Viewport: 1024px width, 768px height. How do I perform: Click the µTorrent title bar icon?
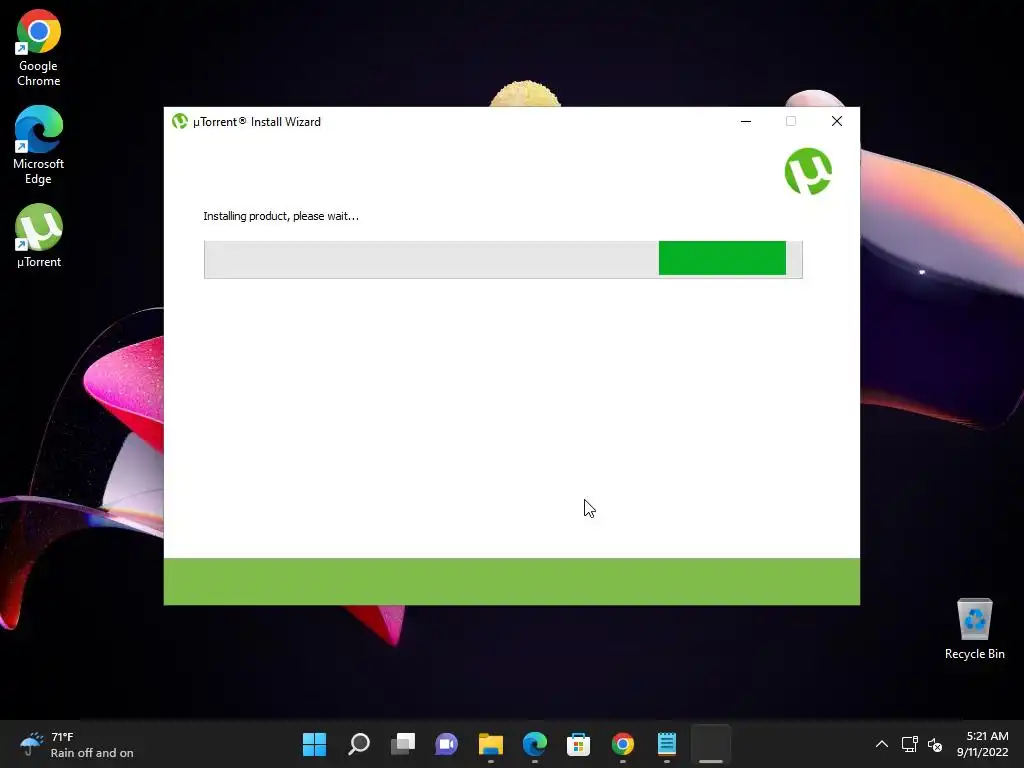[x=180, y=121]
